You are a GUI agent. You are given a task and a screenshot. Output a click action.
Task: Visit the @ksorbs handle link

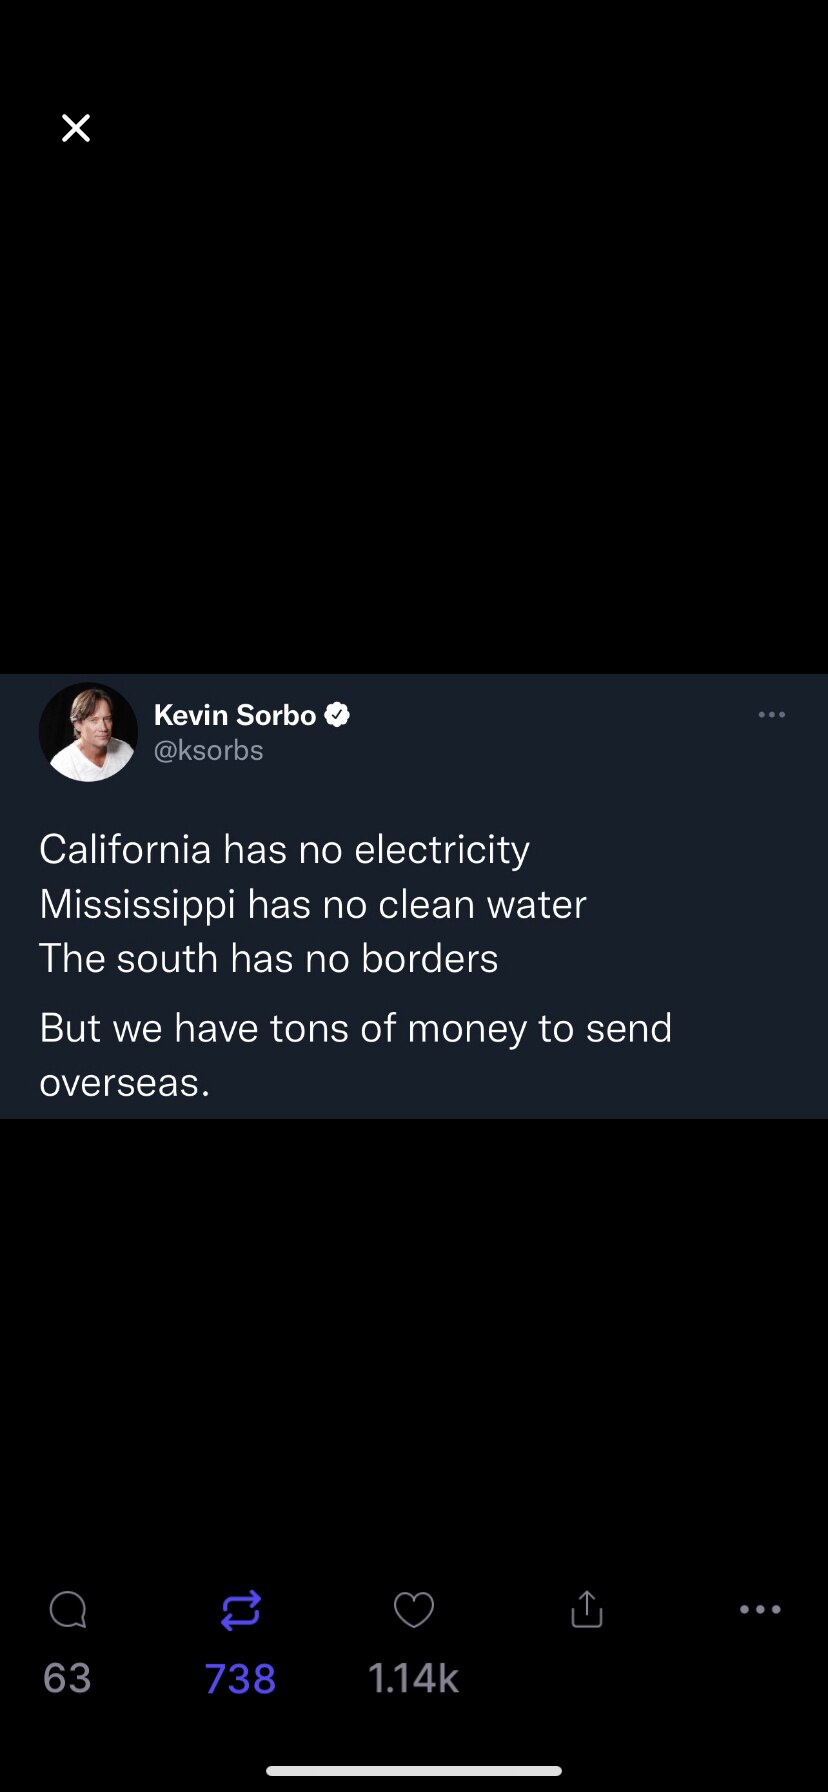(208, 751)
